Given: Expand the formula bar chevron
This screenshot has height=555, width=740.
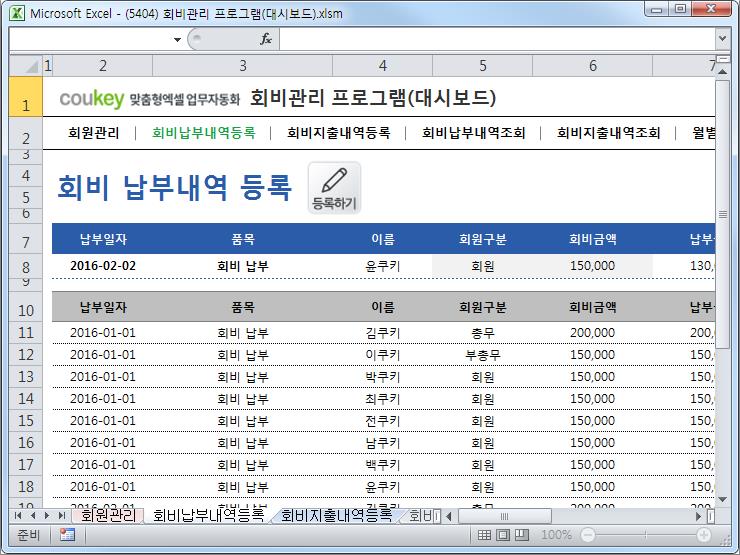Looking at the screenshot, I should pos(722,38).
